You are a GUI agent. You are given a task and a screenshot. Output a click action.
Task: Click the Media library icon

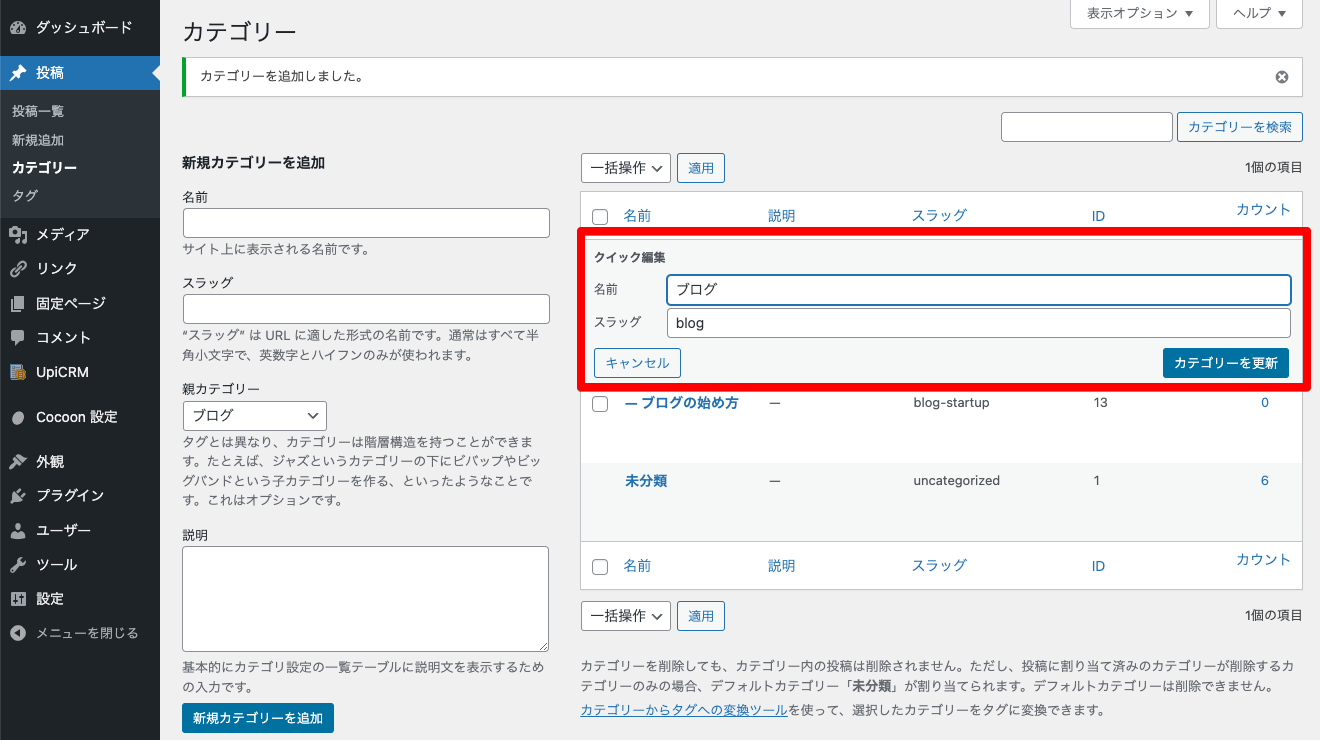pyautogui.click(x=18, y=235)
